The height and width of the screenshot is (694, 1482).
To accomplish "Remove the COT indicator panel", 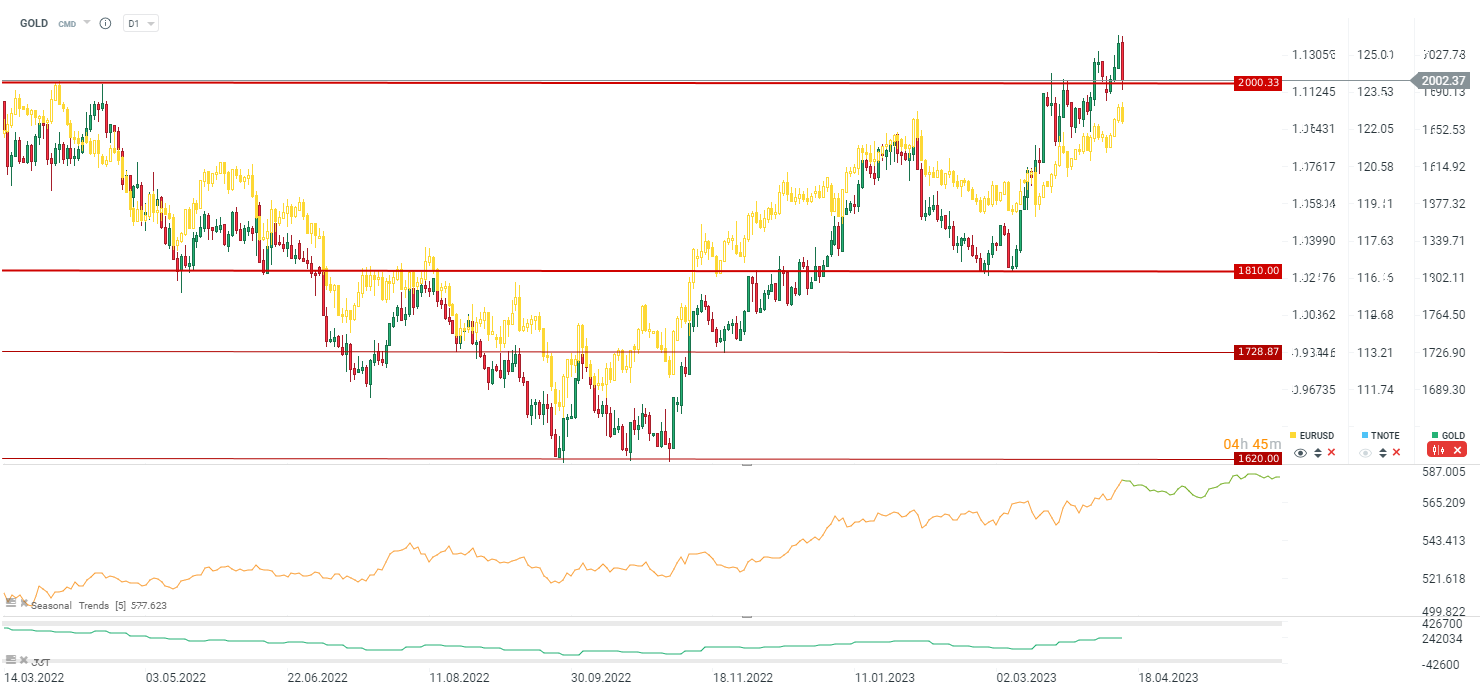I will tap(24, 660).
